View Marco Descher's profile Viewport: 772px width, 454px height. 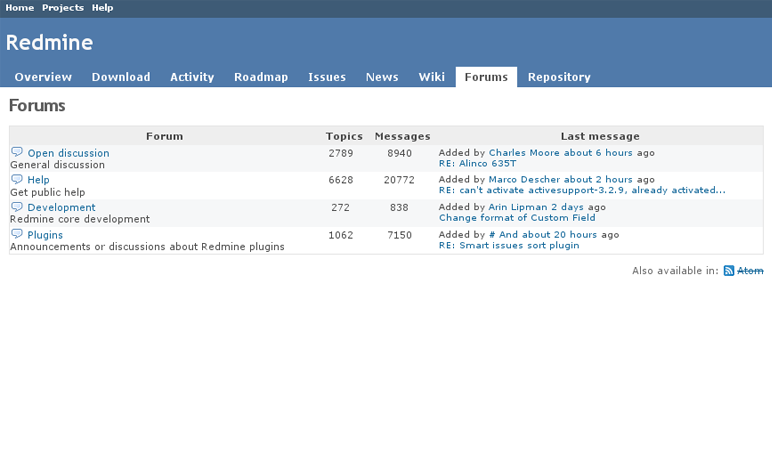tap(524, 180)
